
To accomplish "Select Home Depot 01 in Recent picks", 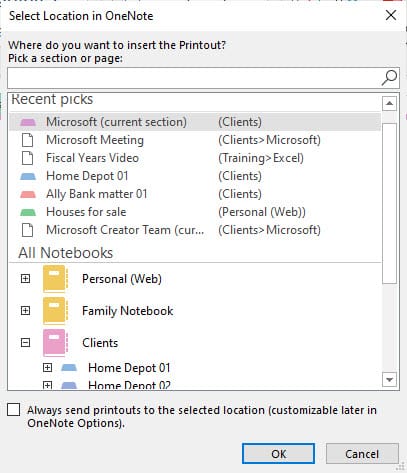I will pos(195,176).
